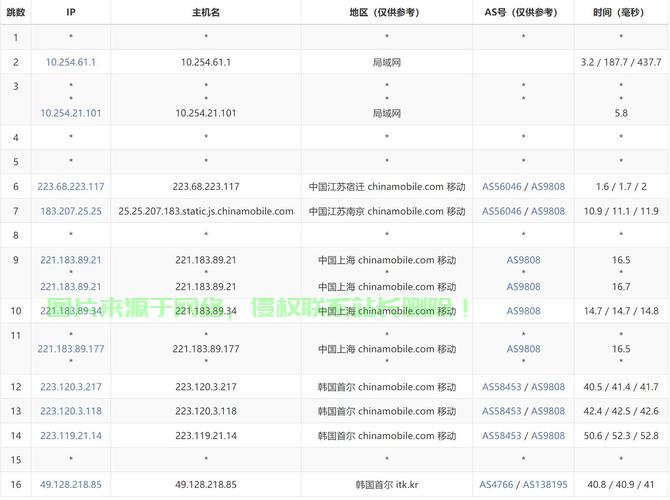This screenshot has height=500, width=670.
Task: Open the blue IP link 223.120.3.217
Action: pos(71,386)
